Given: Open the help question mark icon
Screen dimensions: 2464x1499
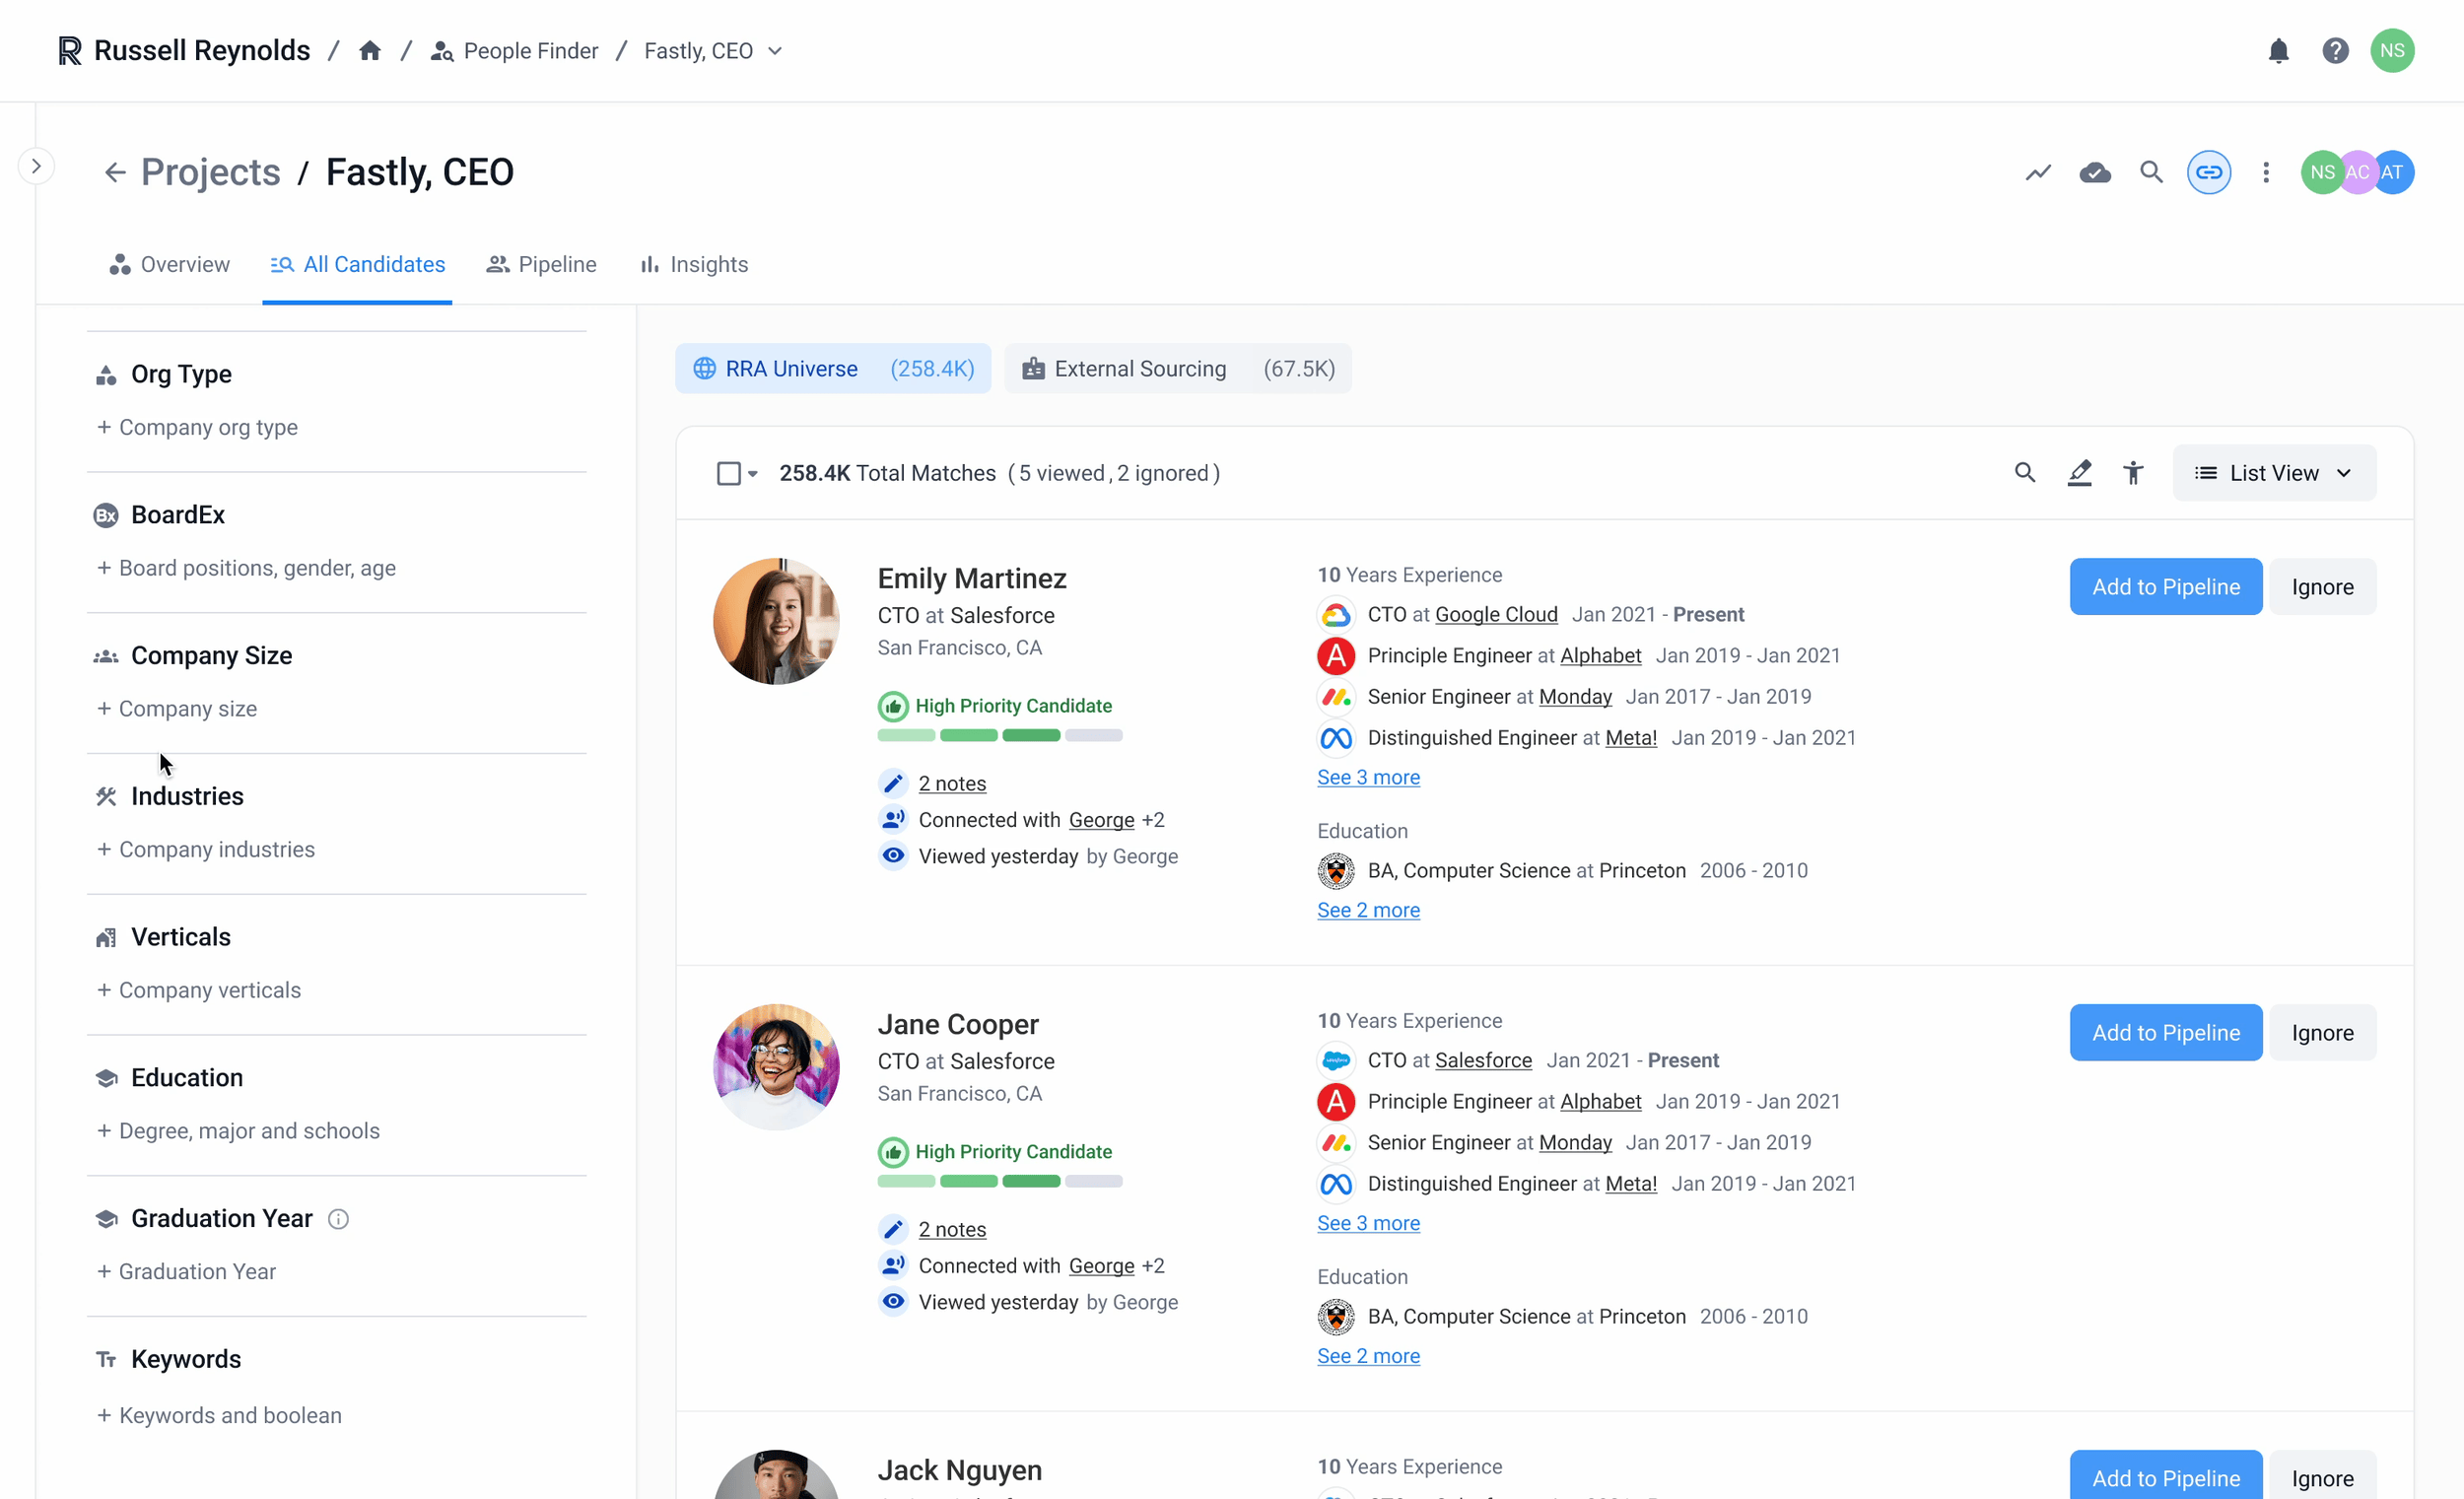Looking at the screenshot, I should [2335, 50].
